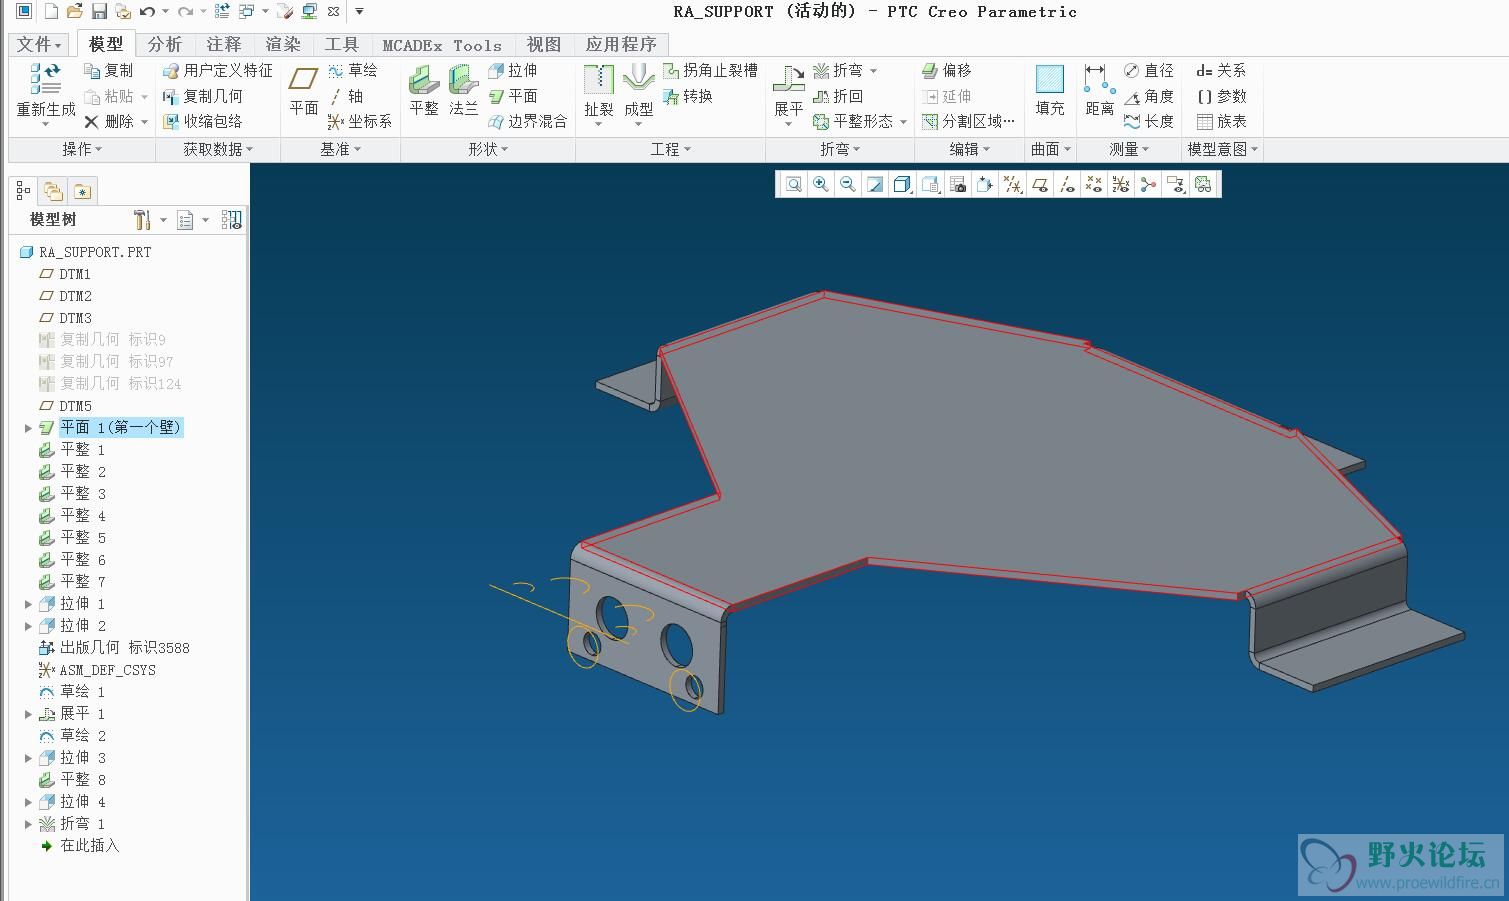Click the 用户定义特征 button

click(x=217, y=70)
